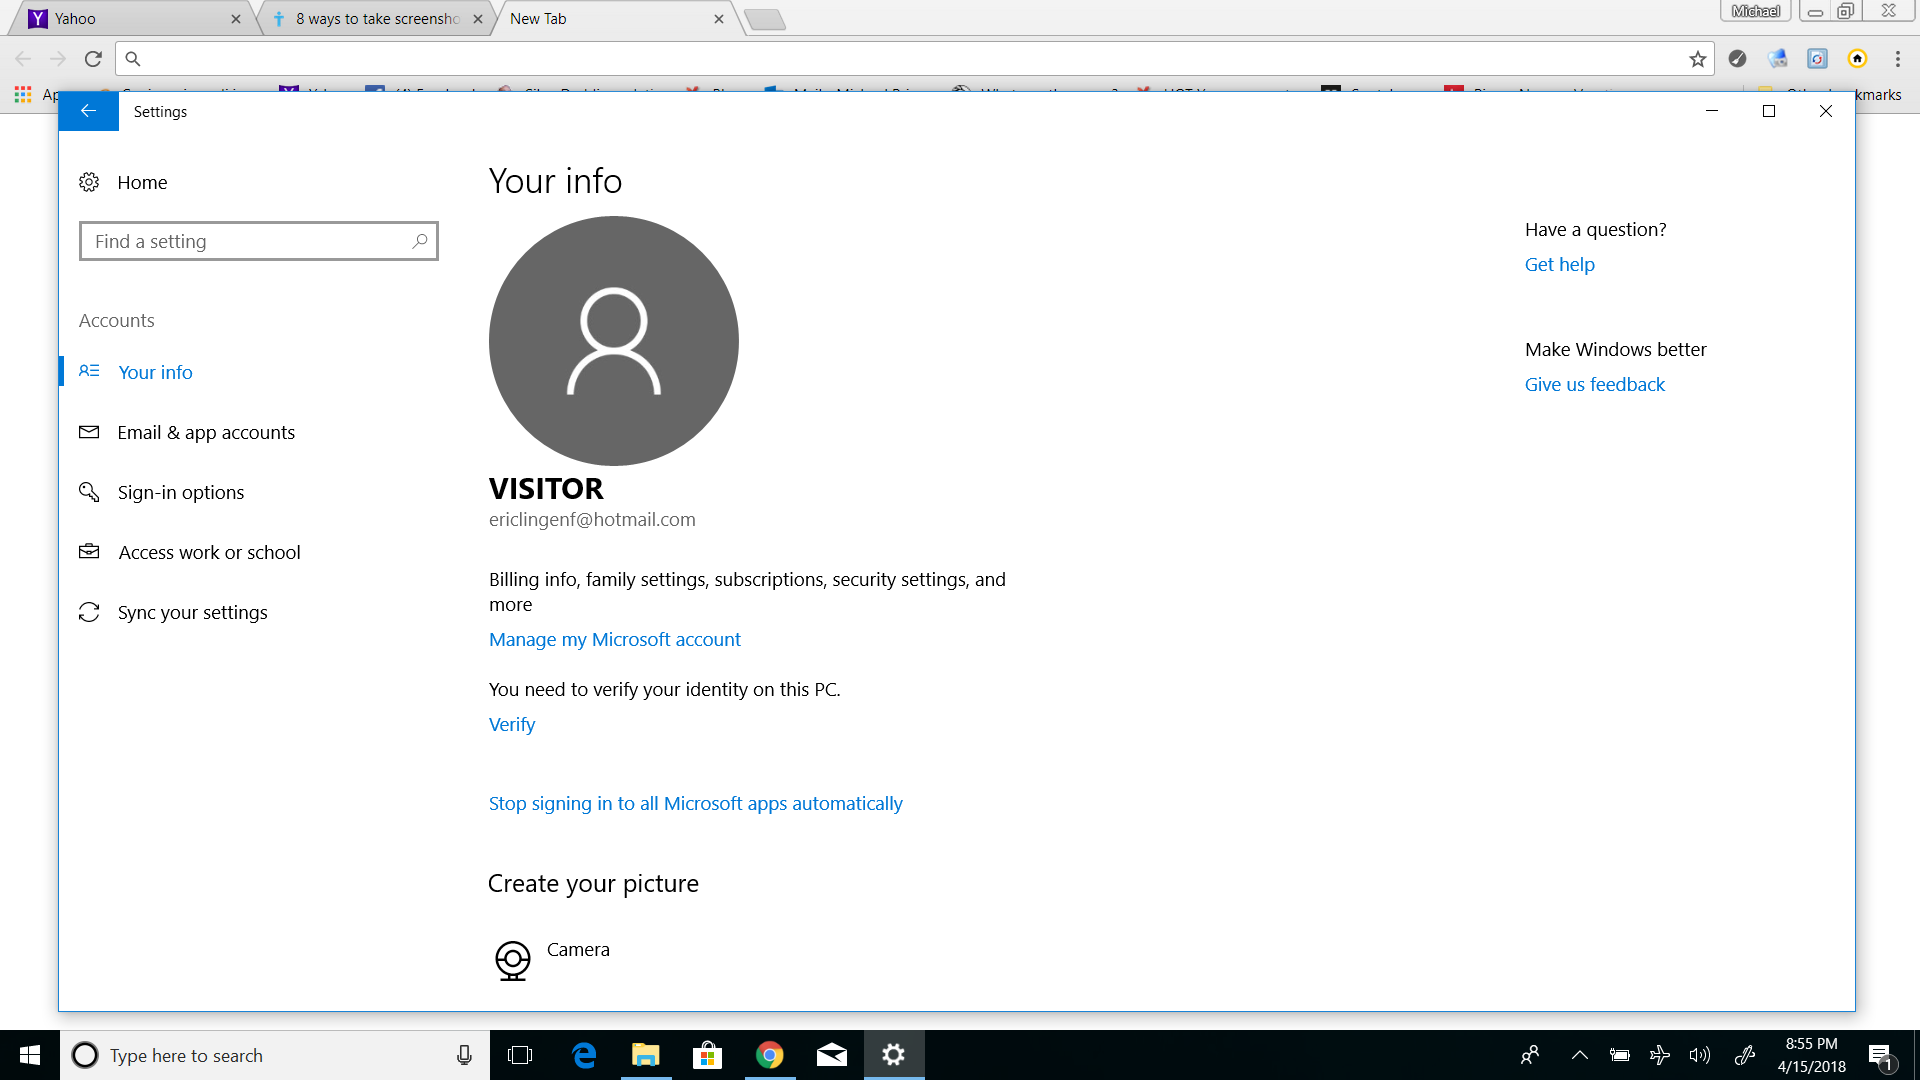Select Your info in the sidebar
Screen dimensions: 1920x1080
point(155,371)
